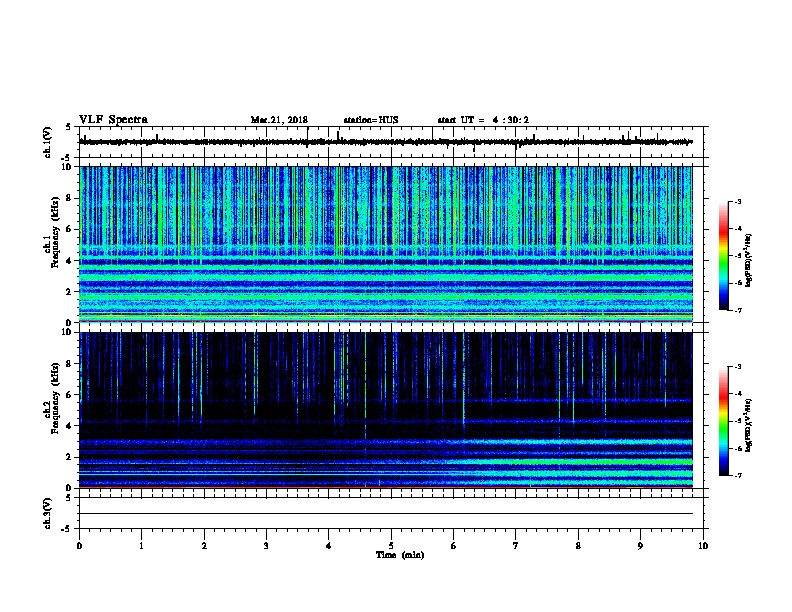Click the flat ch.3 voltage line
Image resolution: width=792 pixels, height=612 pixels.
[x=386, y=514]
